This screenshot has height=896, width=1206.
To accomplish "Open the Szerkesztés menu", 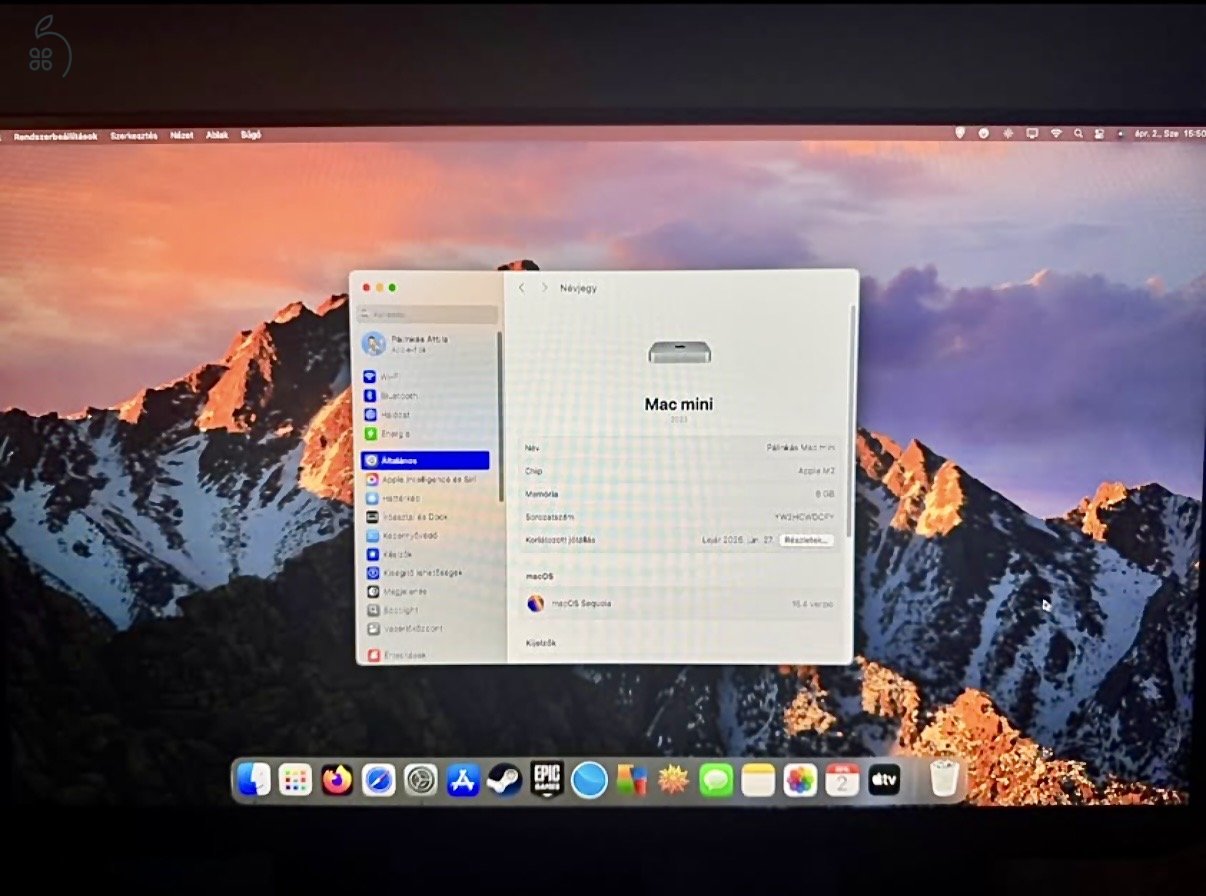I will click(x=133, y=135).
